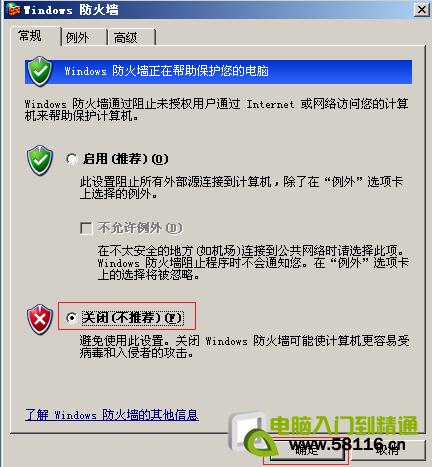Open the 了解 Windows 防火墙的其他信息 link
Viewport: 432px width, 467px height.
pyautogui.click(x=112, y=415)
